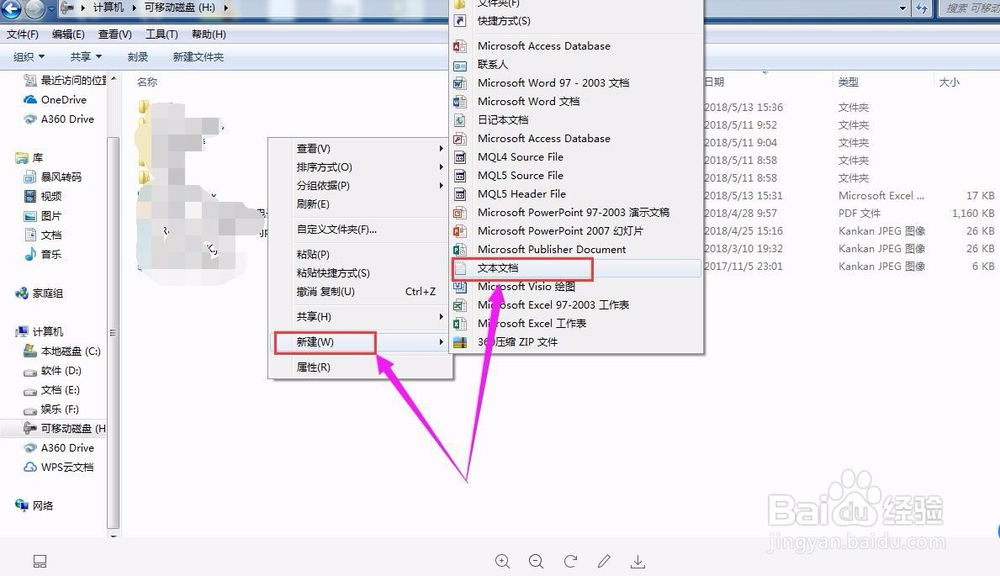Image resolution: width=1000 pixels, height=576 pixels.
Task: Click the MQL4 Source File icon
Action: (x=460, y=158)
